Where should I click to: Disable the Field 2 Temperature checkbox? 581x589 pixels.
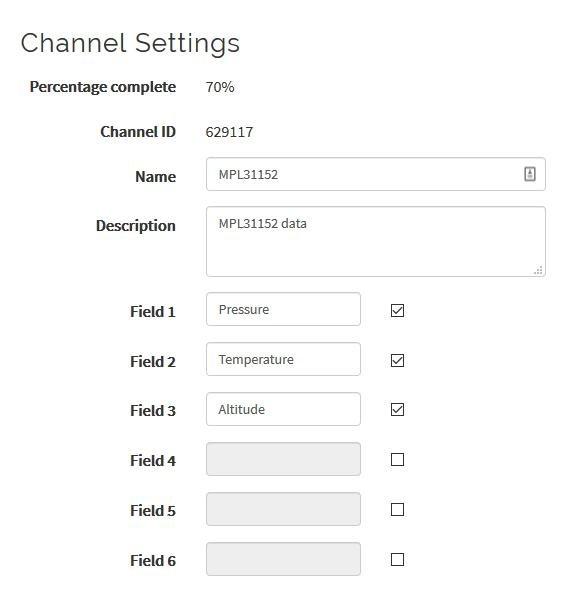click(397, 361)
